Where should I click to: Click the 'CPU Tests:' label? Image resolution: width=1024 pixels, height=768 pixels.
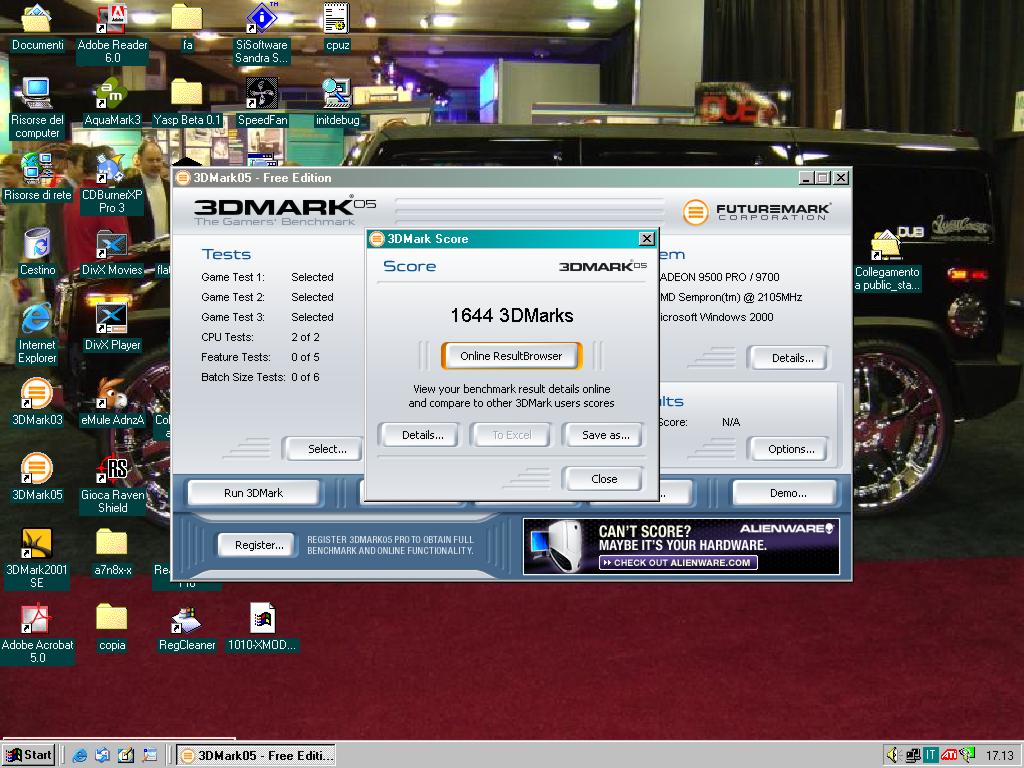227,337
